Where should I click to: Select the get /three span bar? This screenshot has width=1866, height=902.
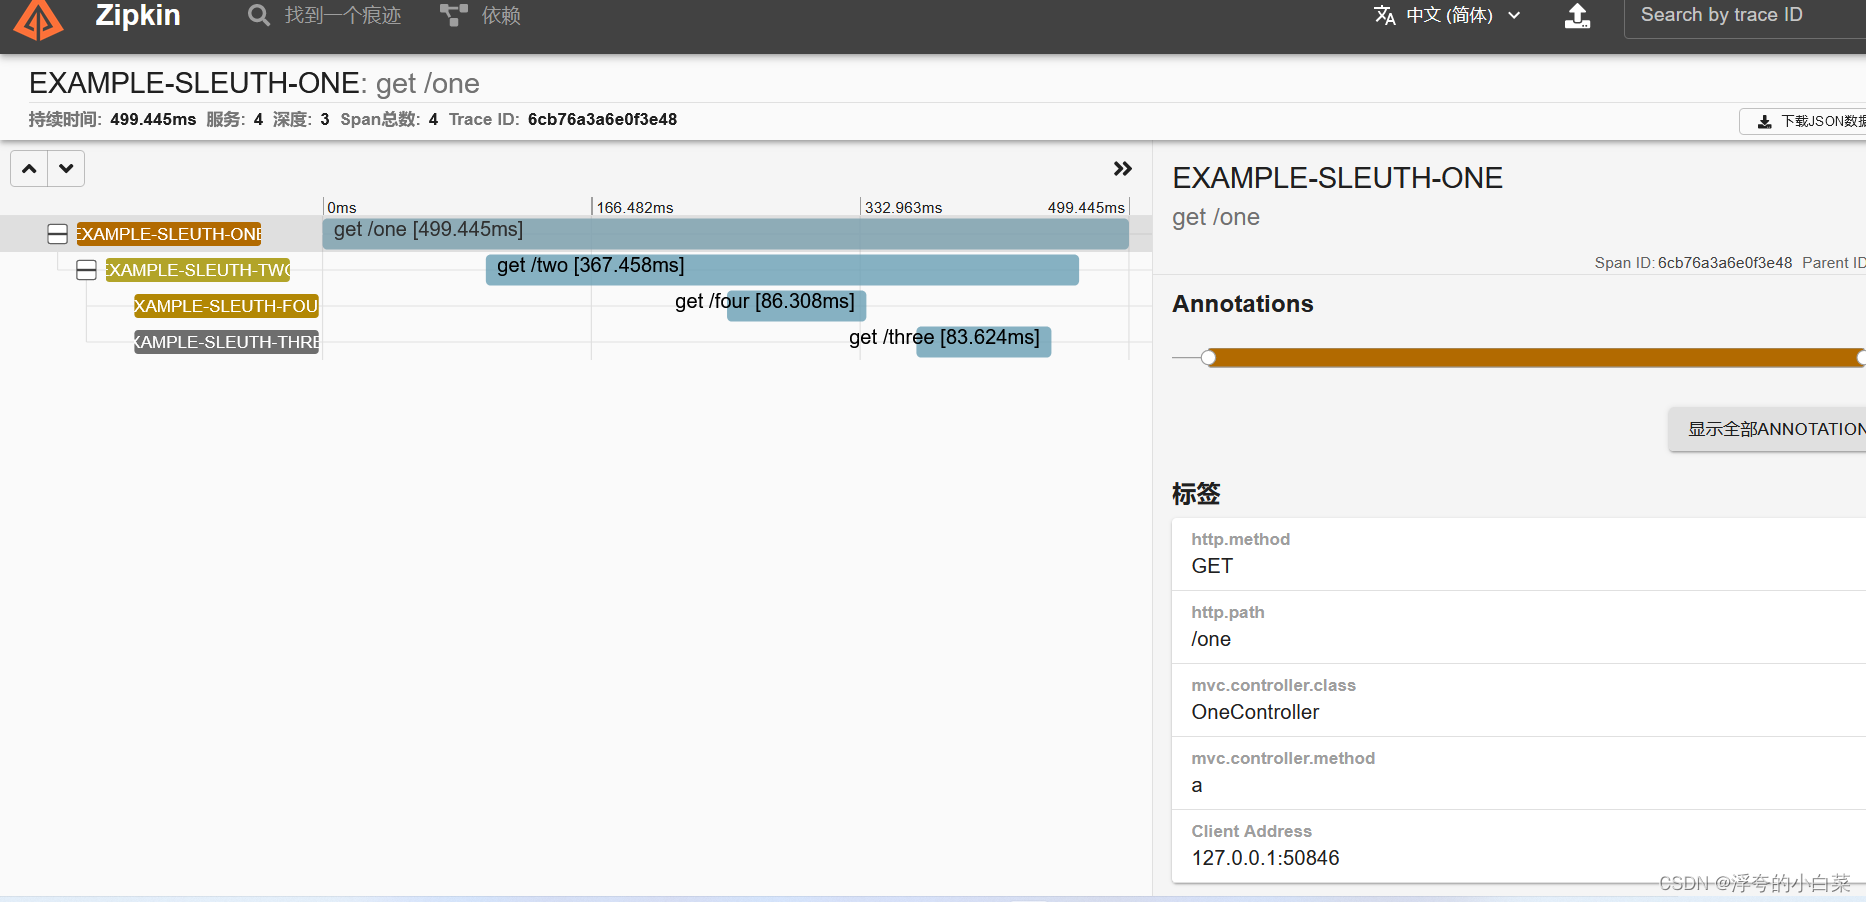(x=984, y=341)
